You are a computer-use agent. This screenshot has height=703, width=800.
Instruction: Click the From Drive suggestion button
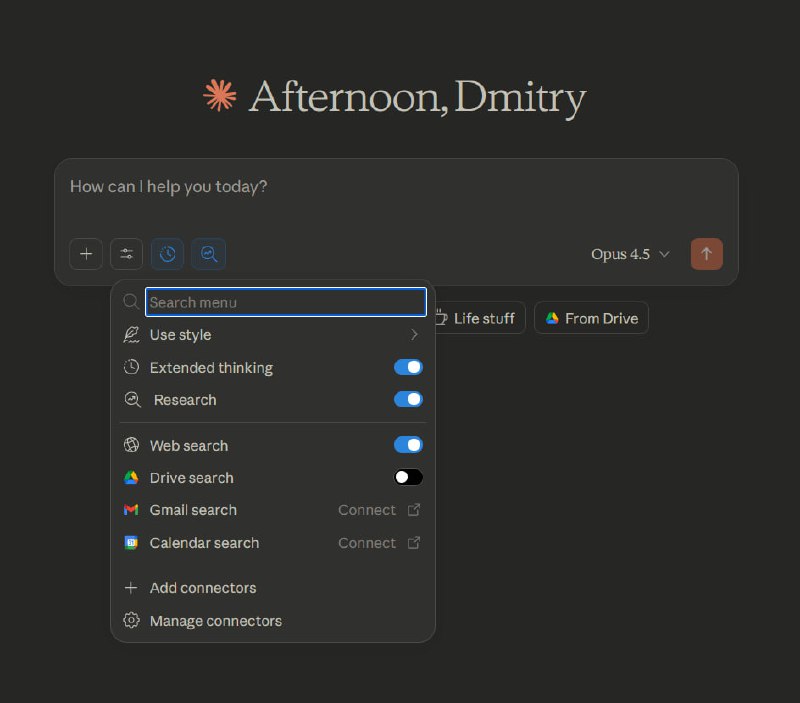click(591, 318)
